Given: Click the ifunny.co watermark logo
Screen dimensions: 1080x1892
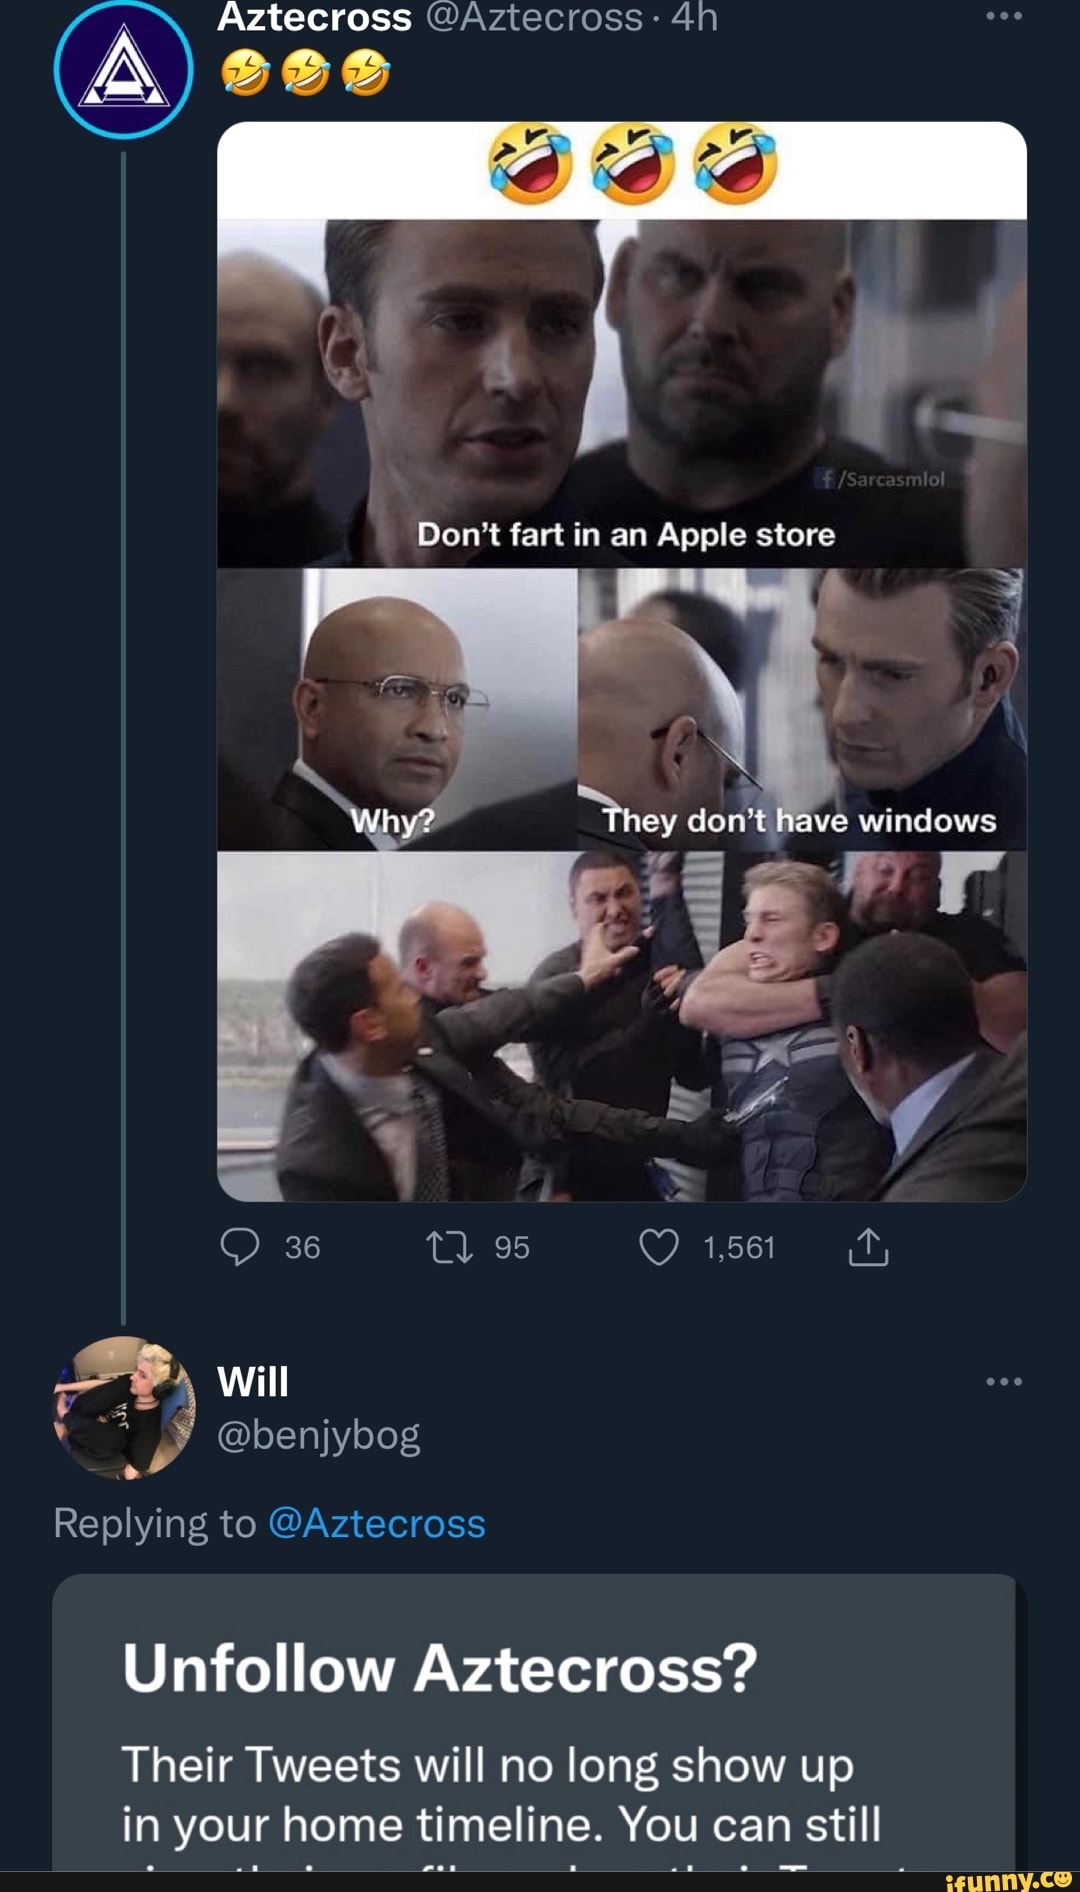Looking at the screenshot, I should (1008, 1879).
